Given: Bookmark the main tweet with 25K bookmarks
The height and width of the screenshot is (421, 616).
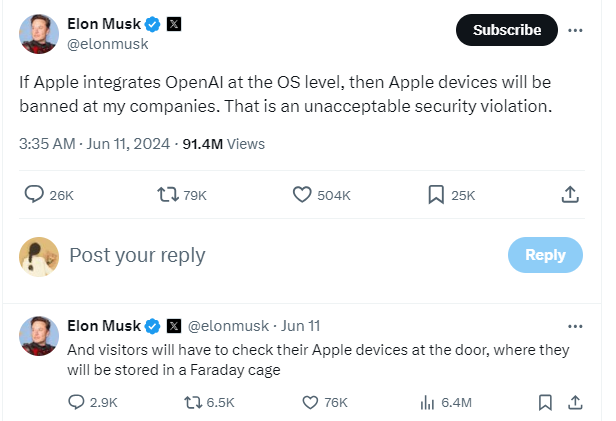Looking at the screenshot, I should tap(436, 195).
